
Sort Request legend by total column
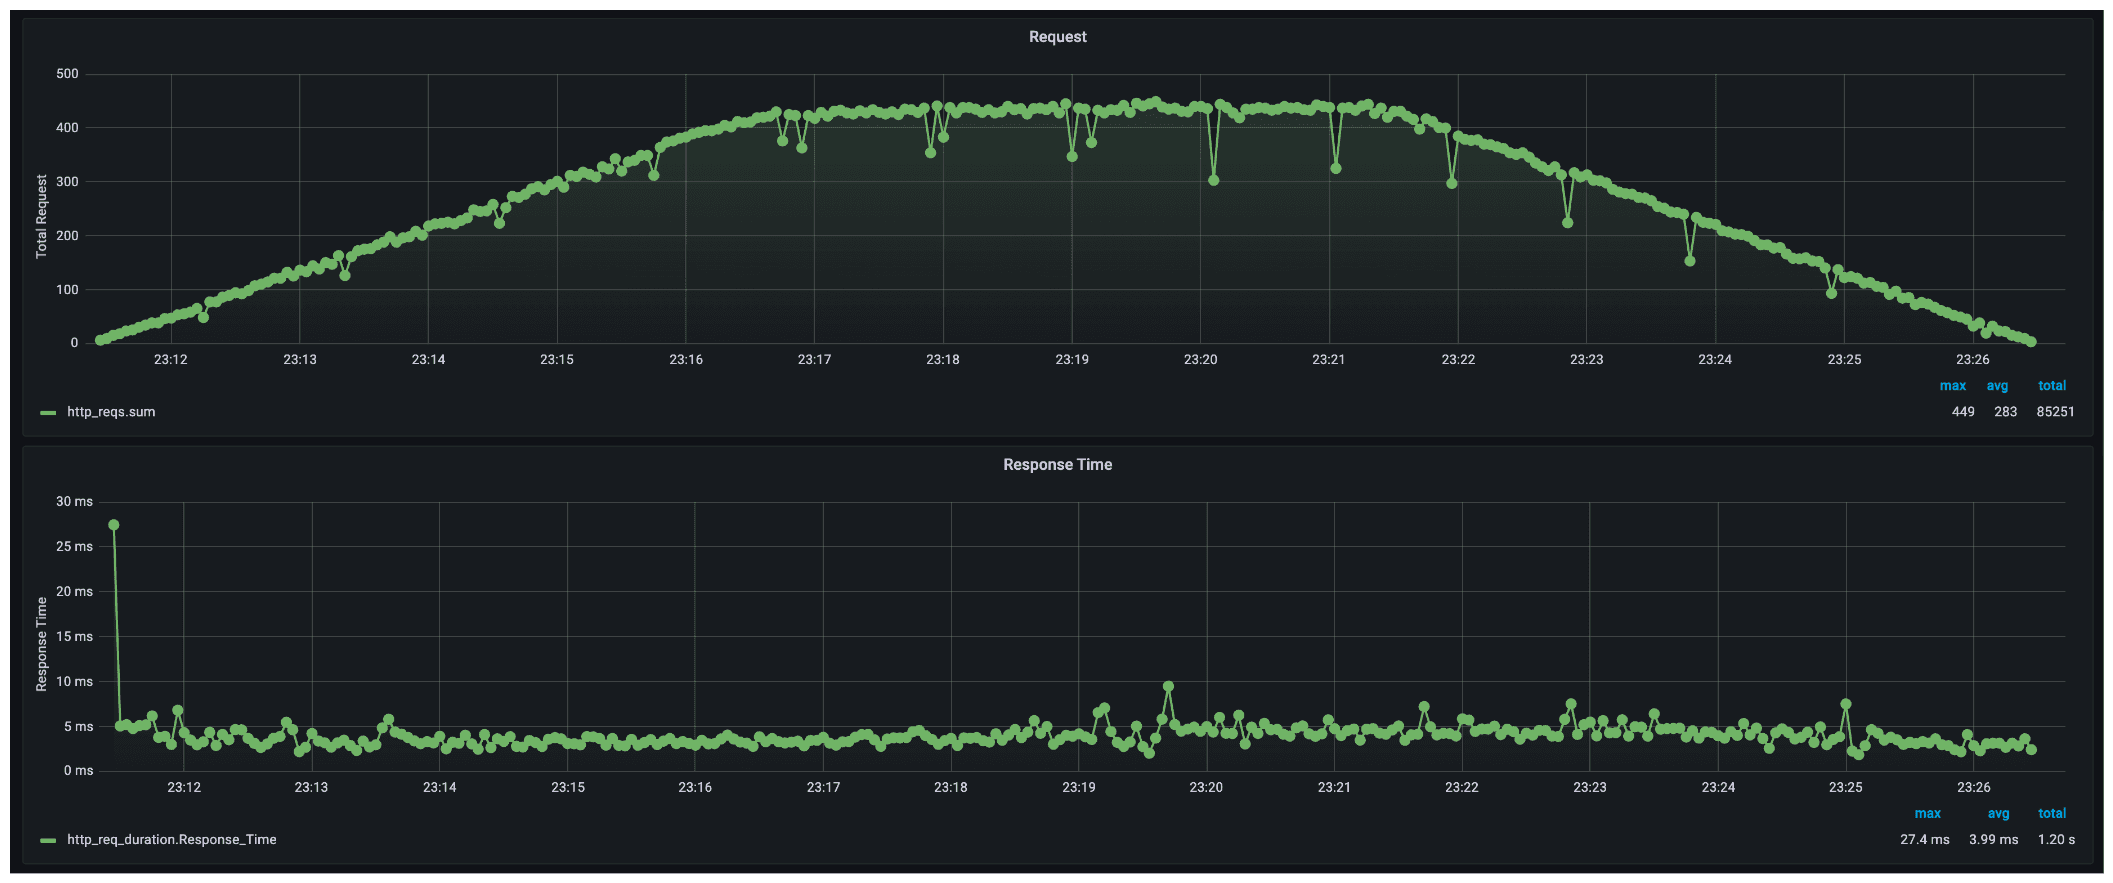point(2052,386)
